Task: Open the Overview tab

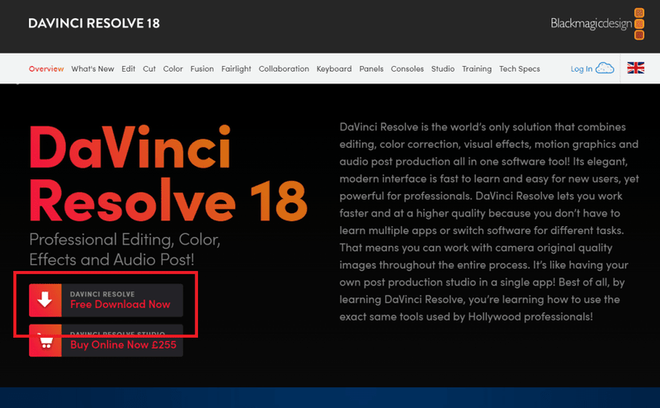Action: coord(46,69)
